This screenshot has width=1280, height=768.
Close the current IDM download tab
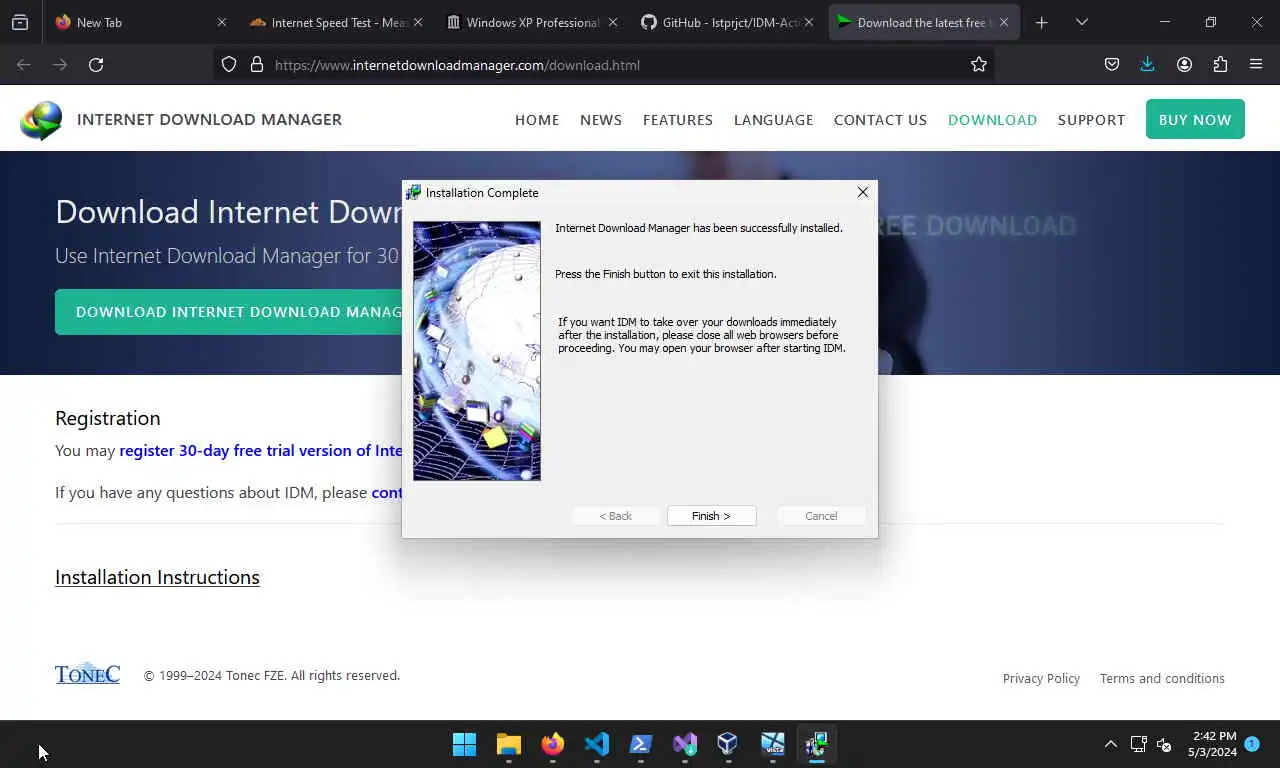coord(1004,22)
